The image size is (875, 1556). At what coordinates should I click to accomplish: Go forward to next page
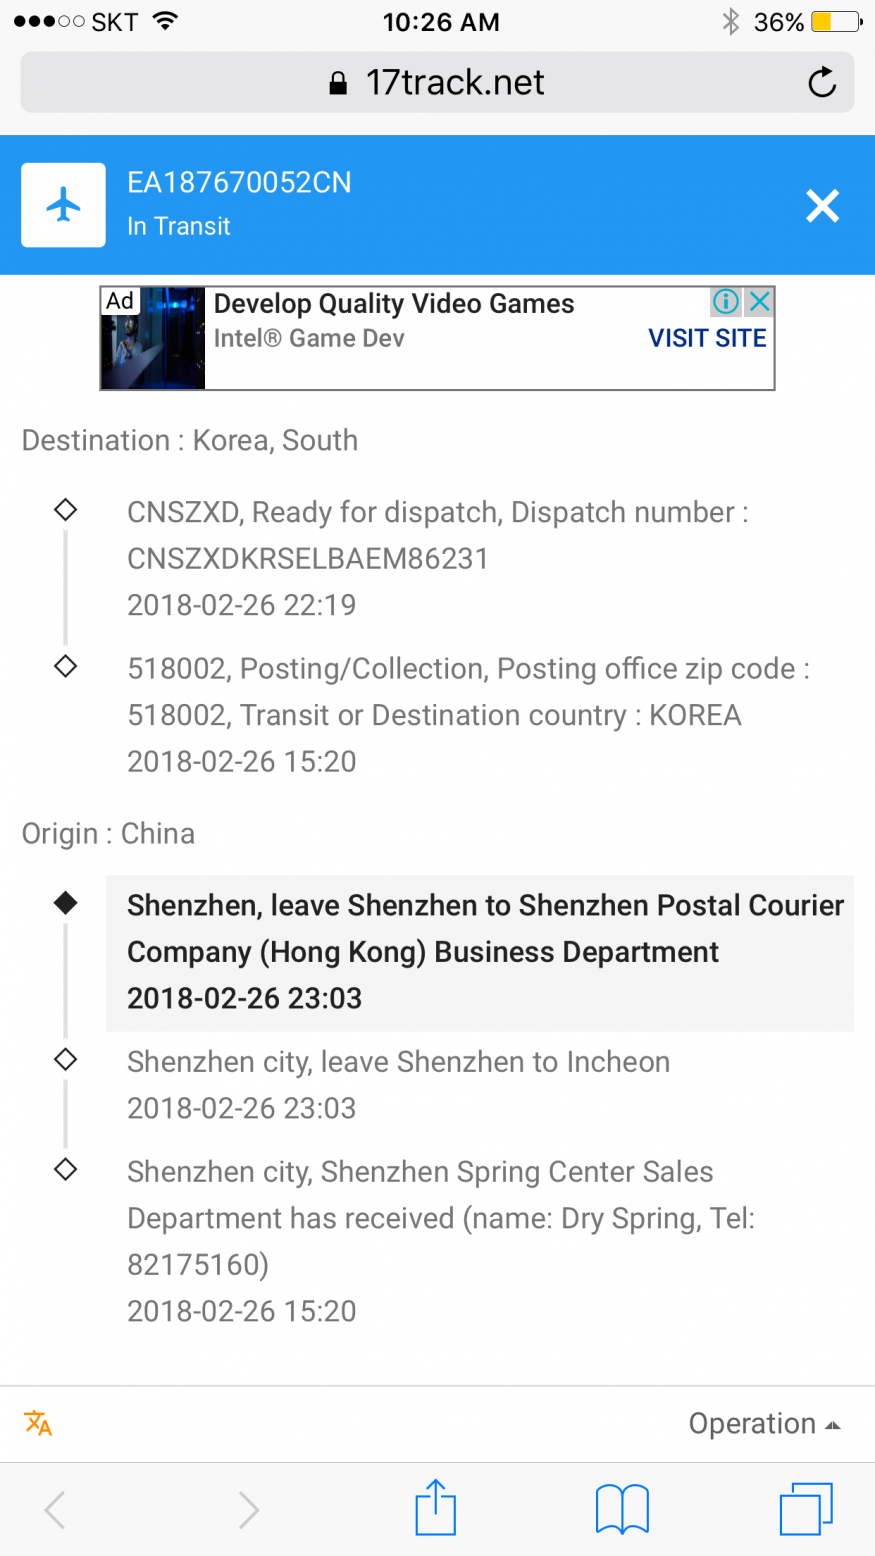(248, 1509)
